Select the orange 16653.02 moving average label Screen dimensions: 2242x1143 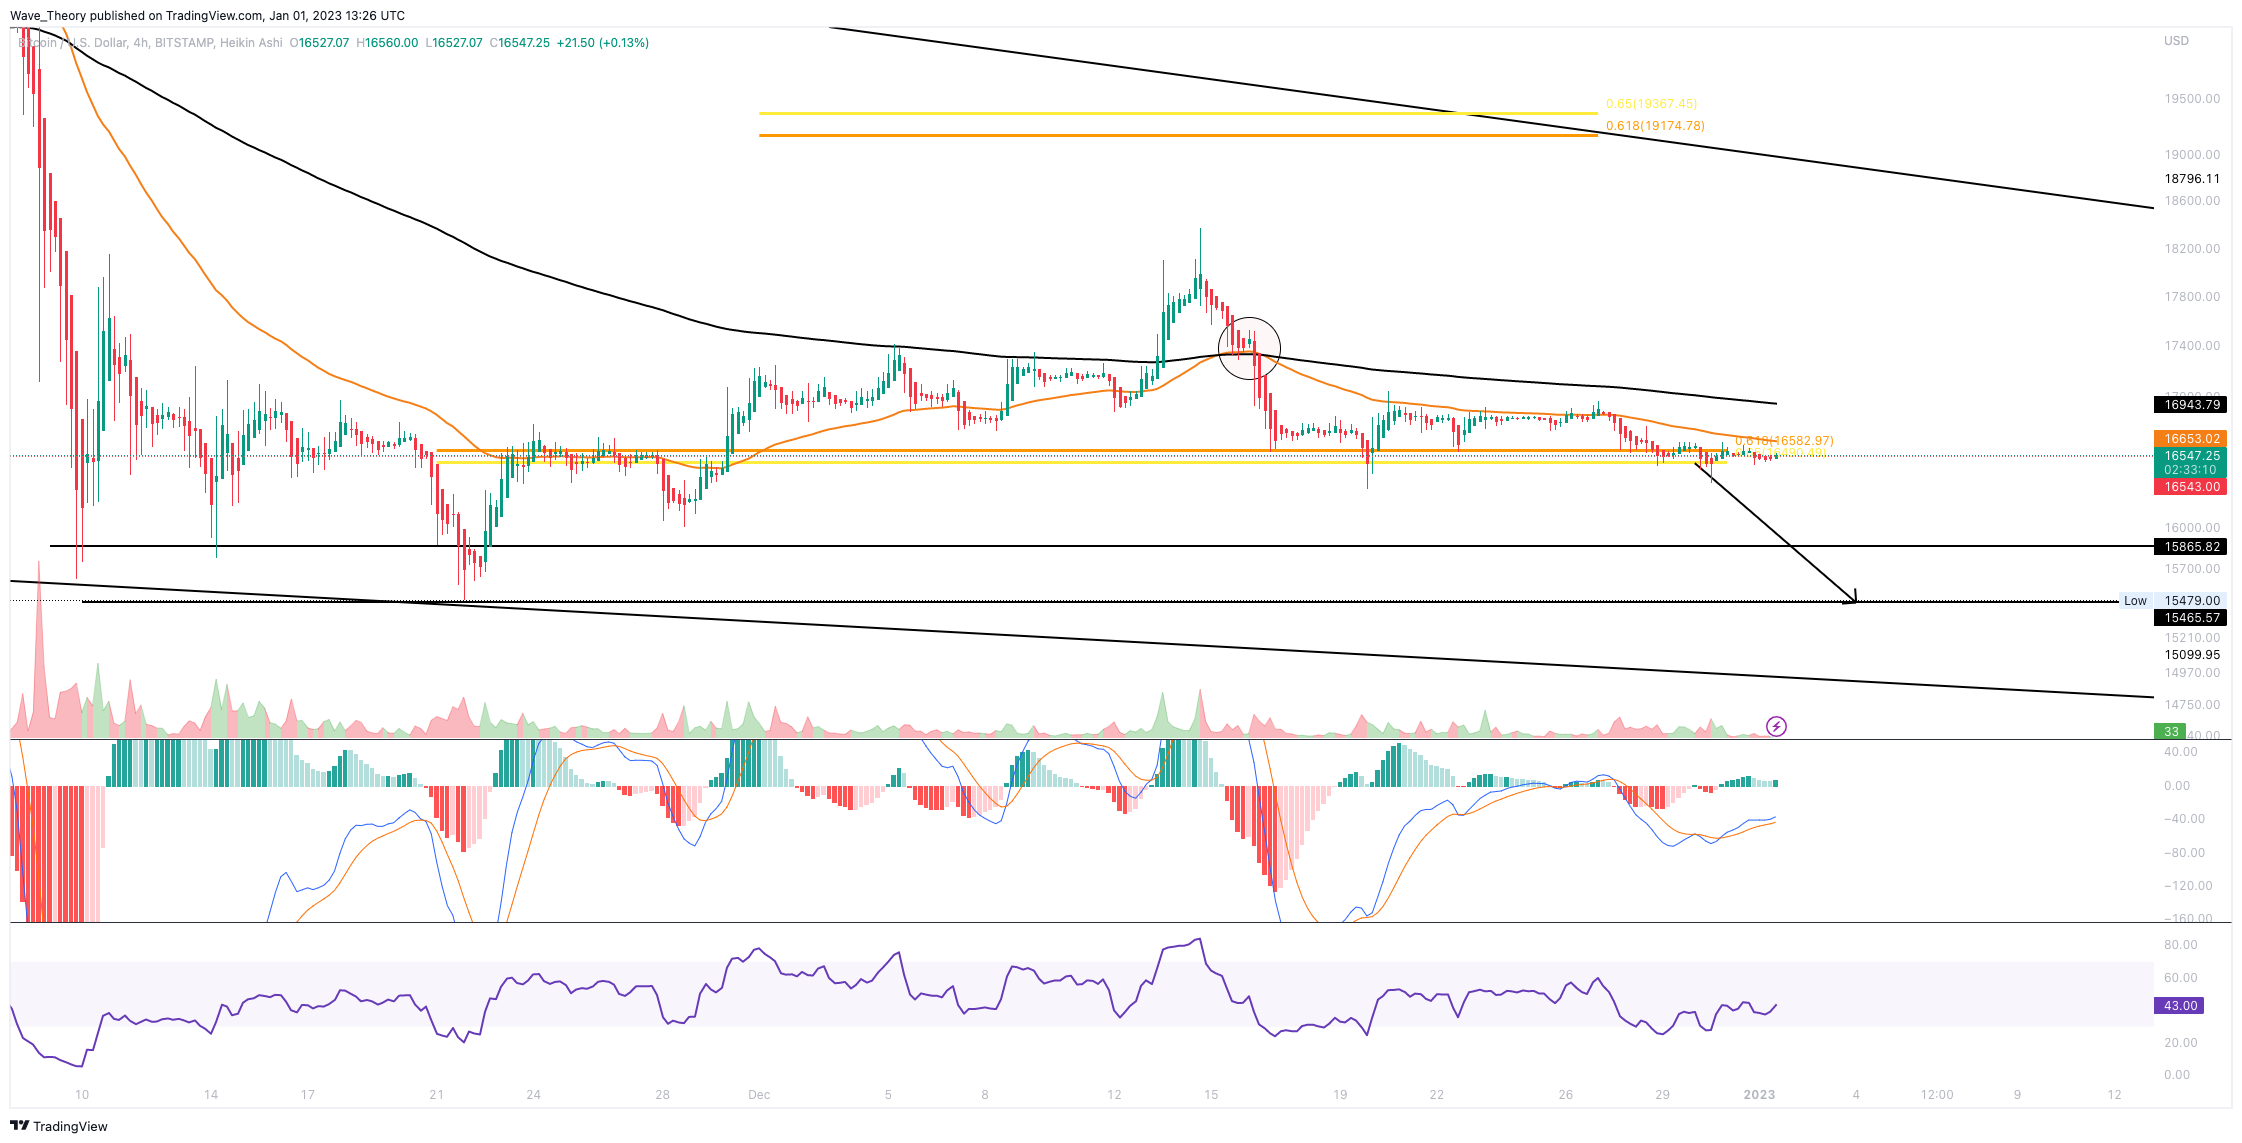point(2191,439)
